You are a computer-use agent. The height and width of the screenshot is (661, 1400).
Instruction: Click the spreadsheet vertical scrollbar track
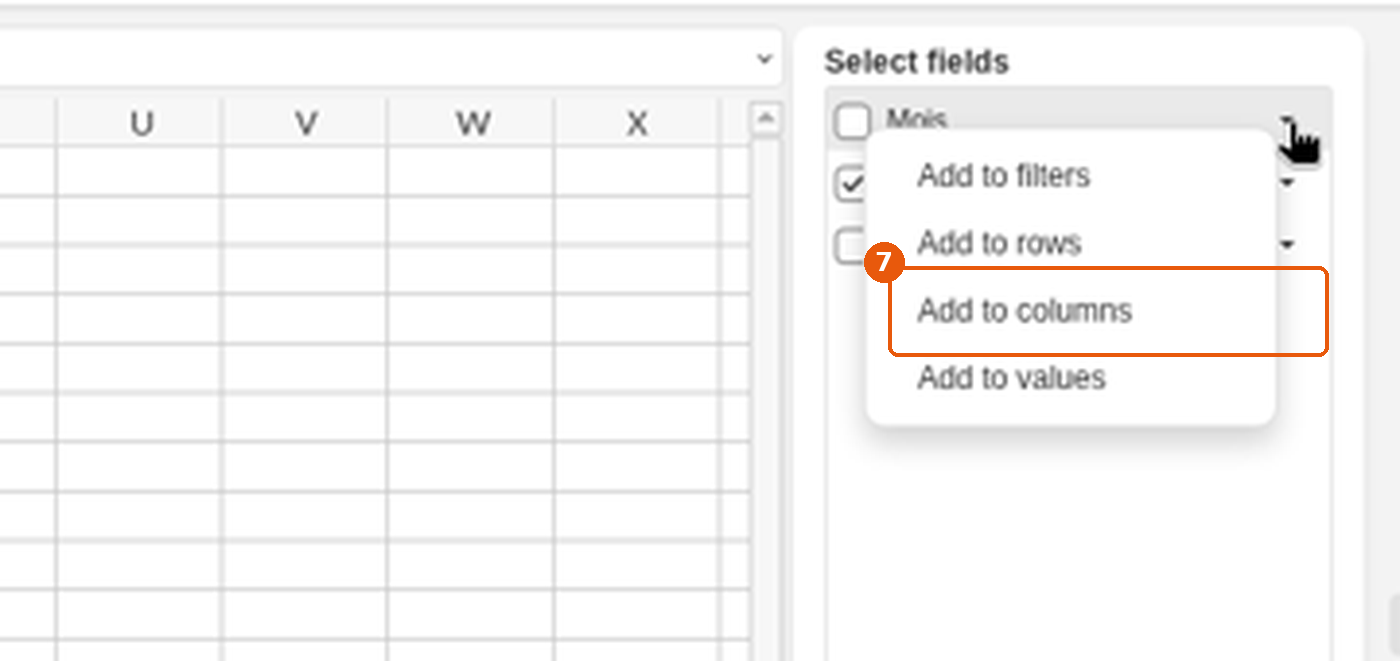(x=765, y=400)
